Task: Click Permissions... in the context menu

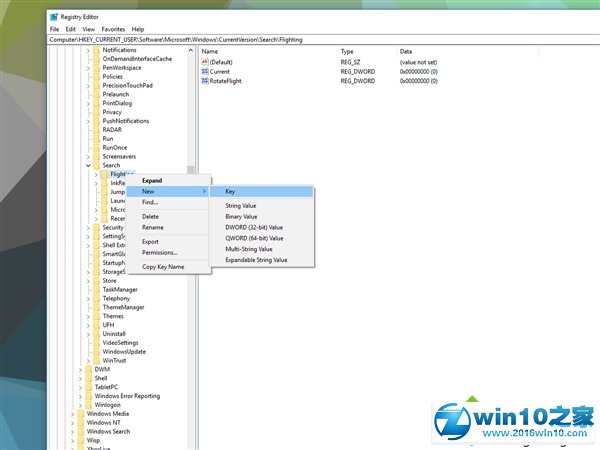Action: 159,252
